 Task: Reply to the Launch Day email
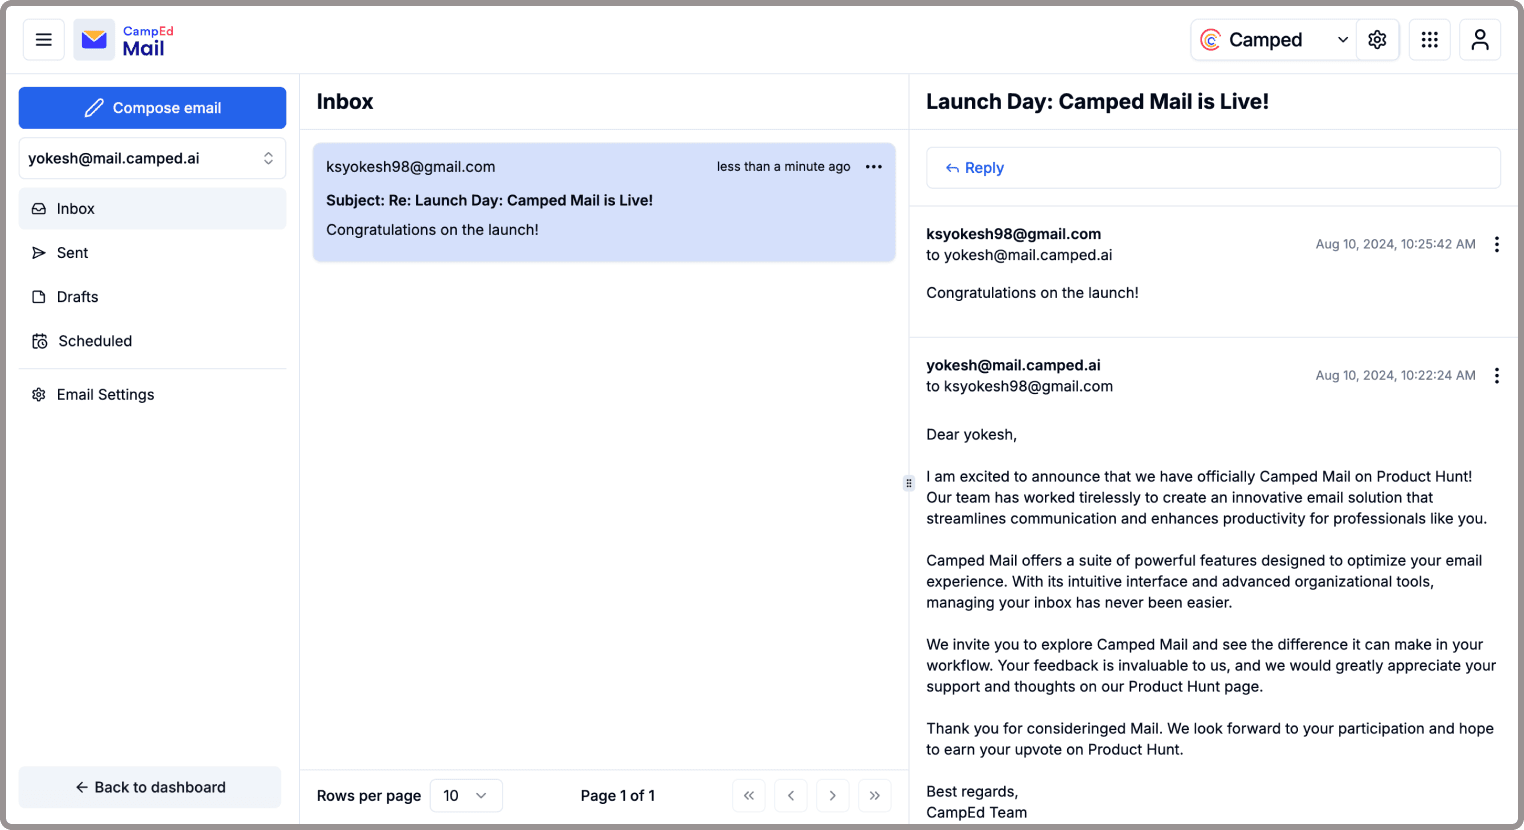tap(1213, 168)
